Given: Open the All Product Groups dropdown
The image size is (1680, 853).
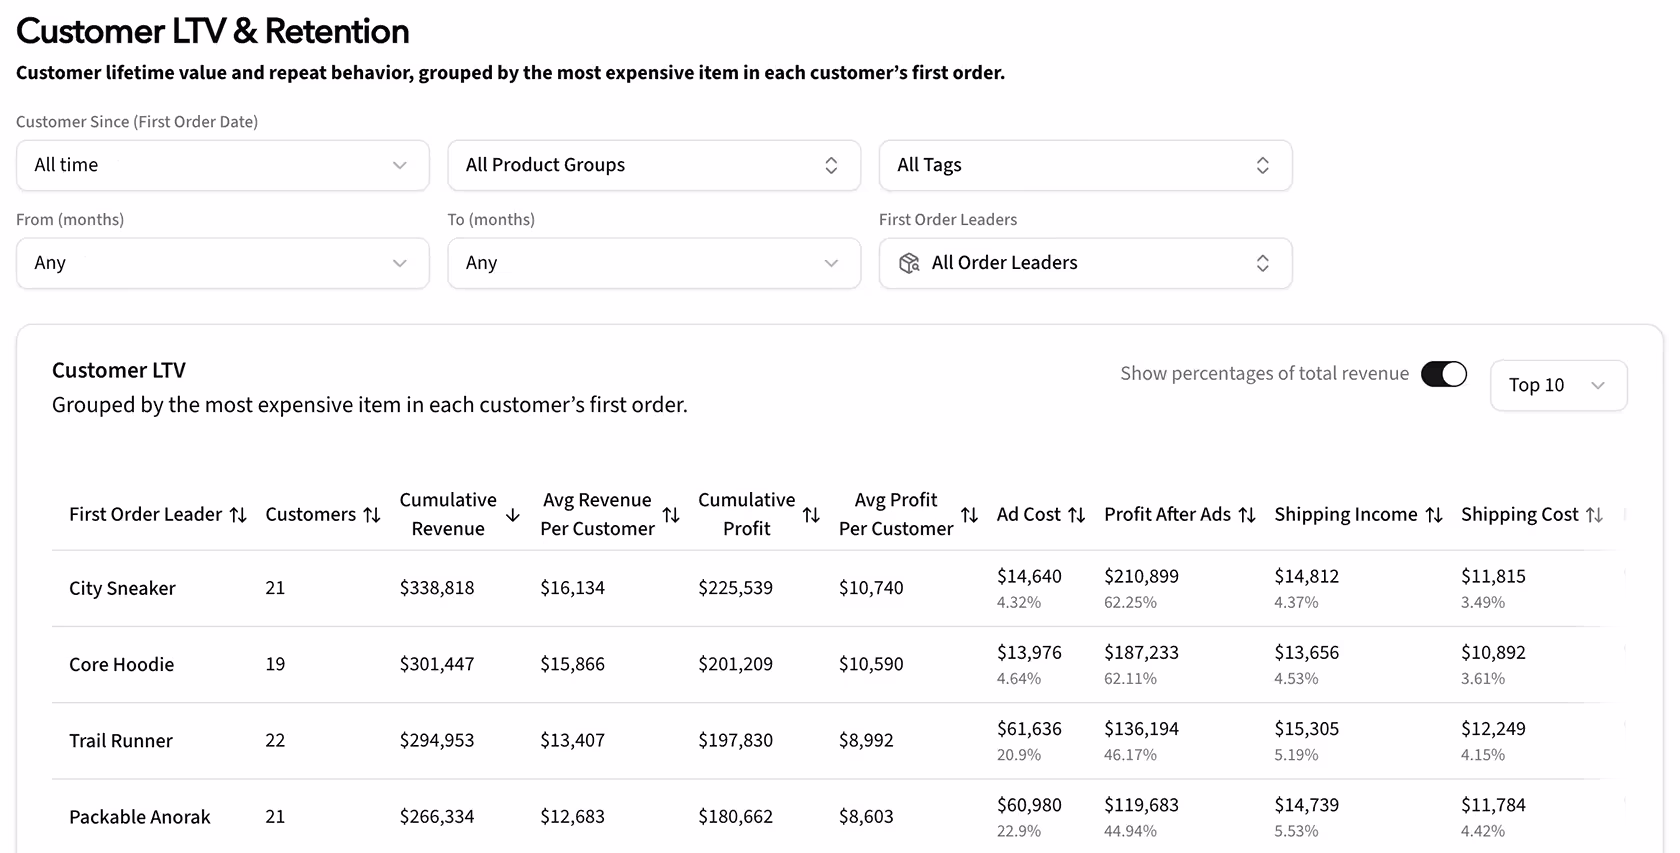Looking at the screenshot, I should [x=654, y=165].
